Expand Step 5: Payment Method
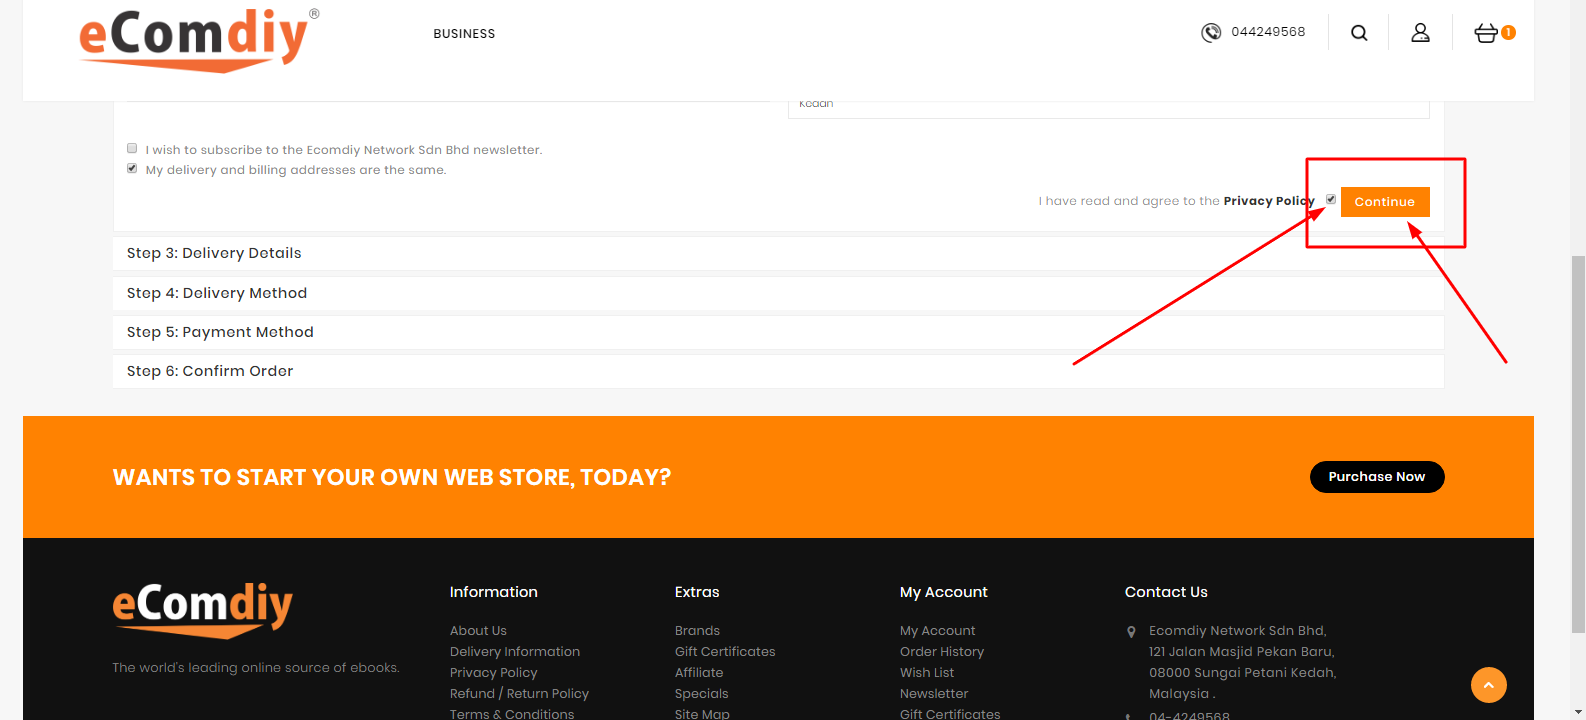 point(220,332)
